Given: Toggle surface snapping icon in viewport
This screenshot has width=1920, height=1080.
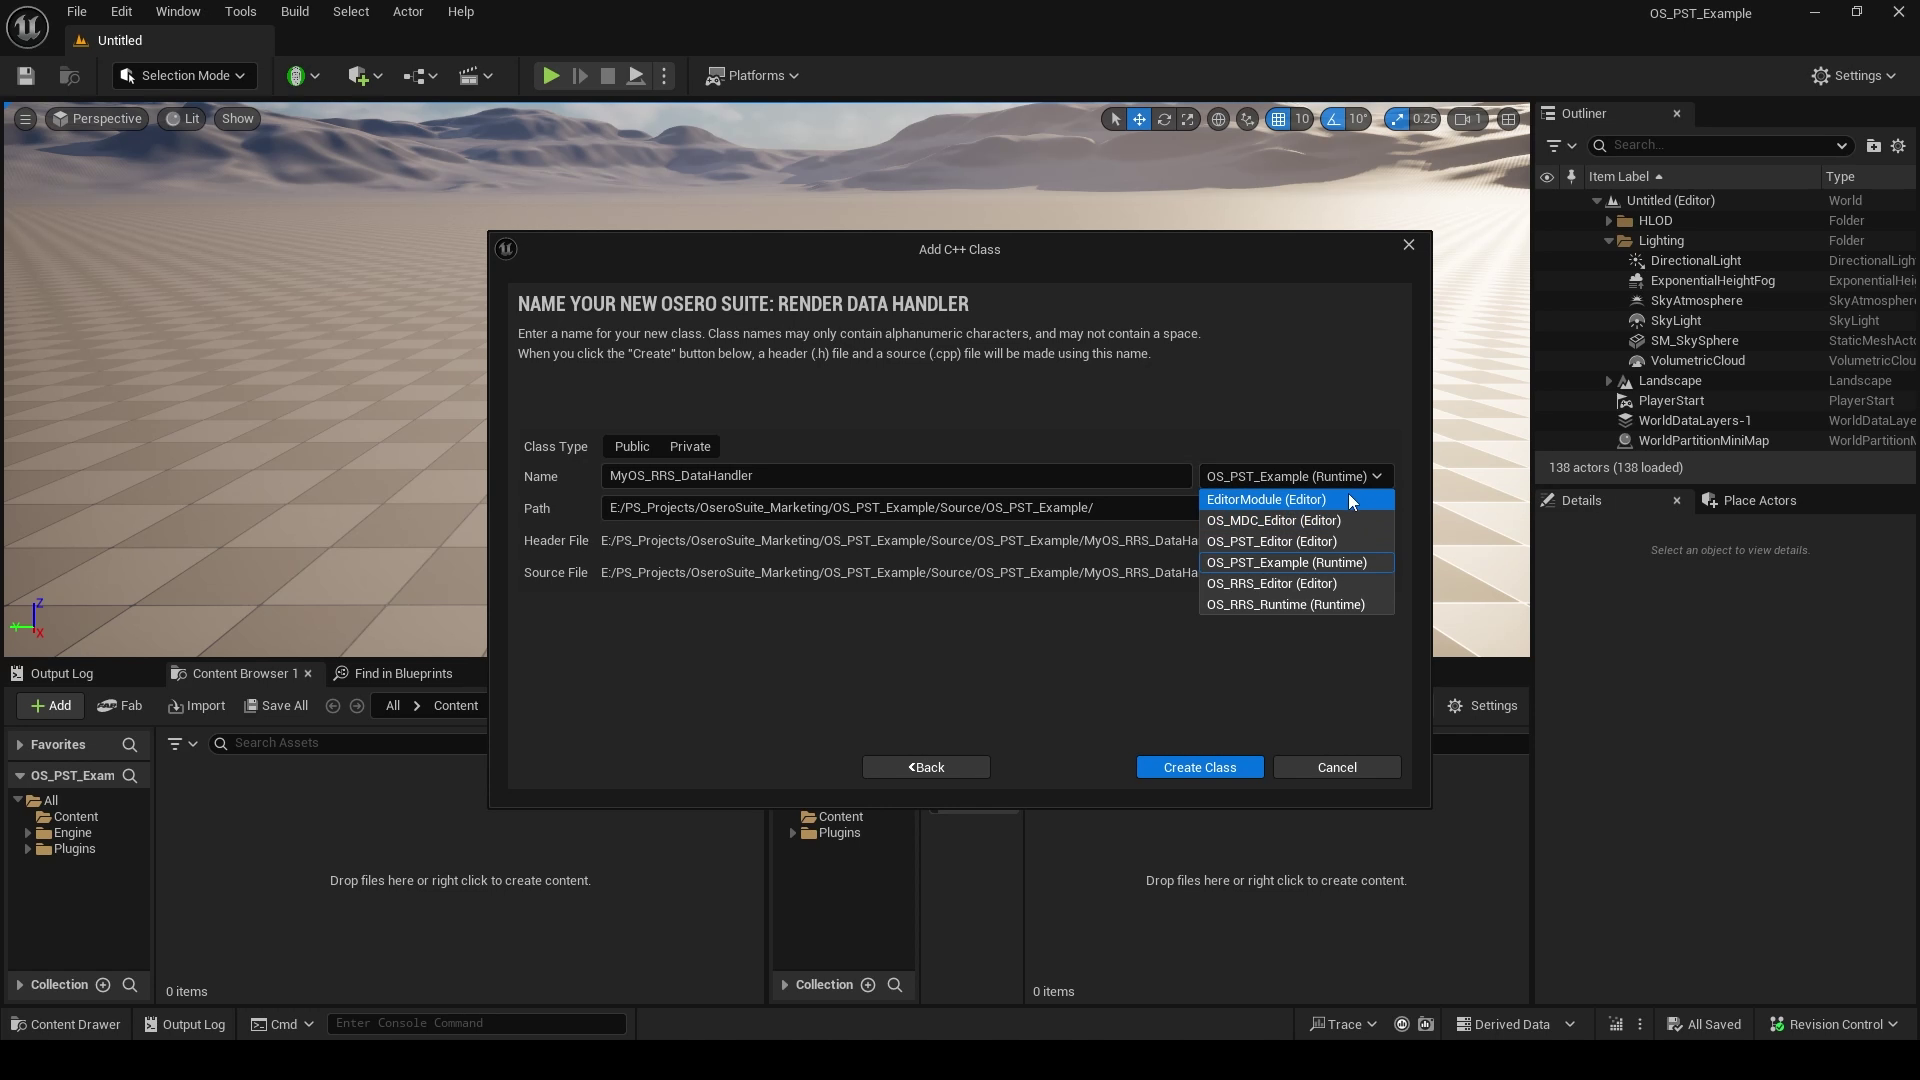Looking at the screenshot, I should pos(1247,119).
